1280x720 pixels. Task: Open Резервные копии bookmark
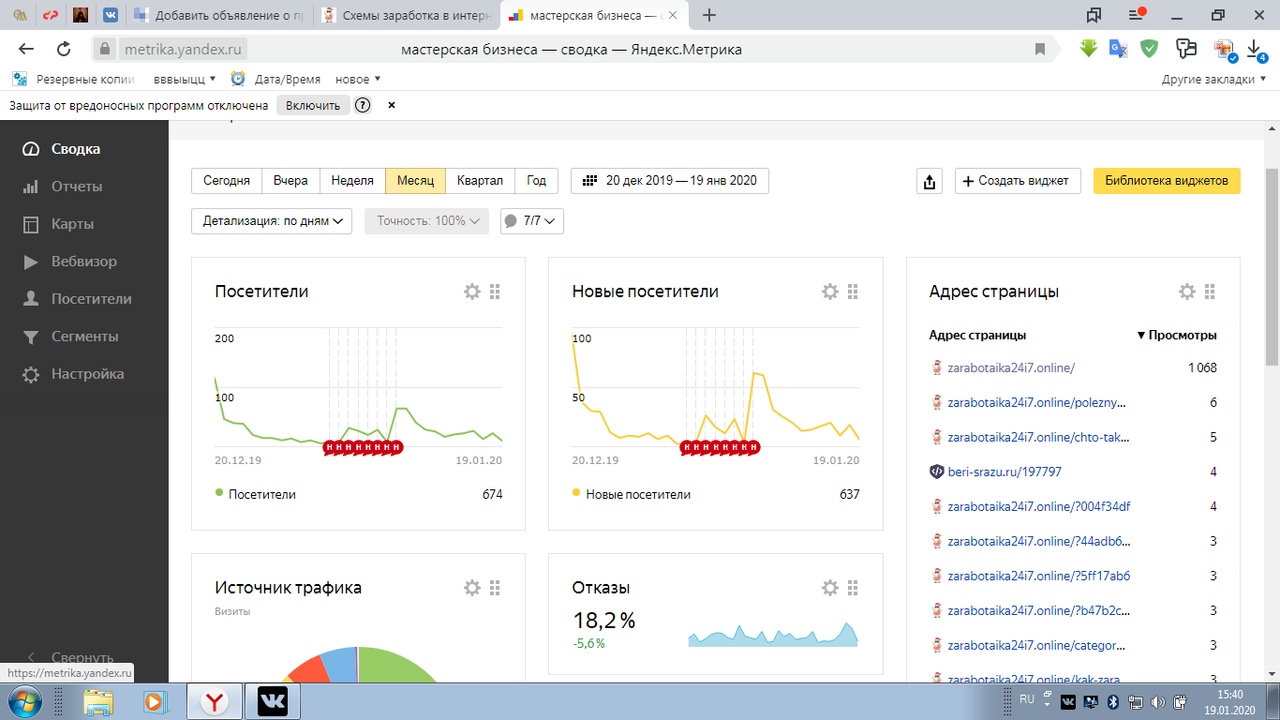(x=73, y=79)
